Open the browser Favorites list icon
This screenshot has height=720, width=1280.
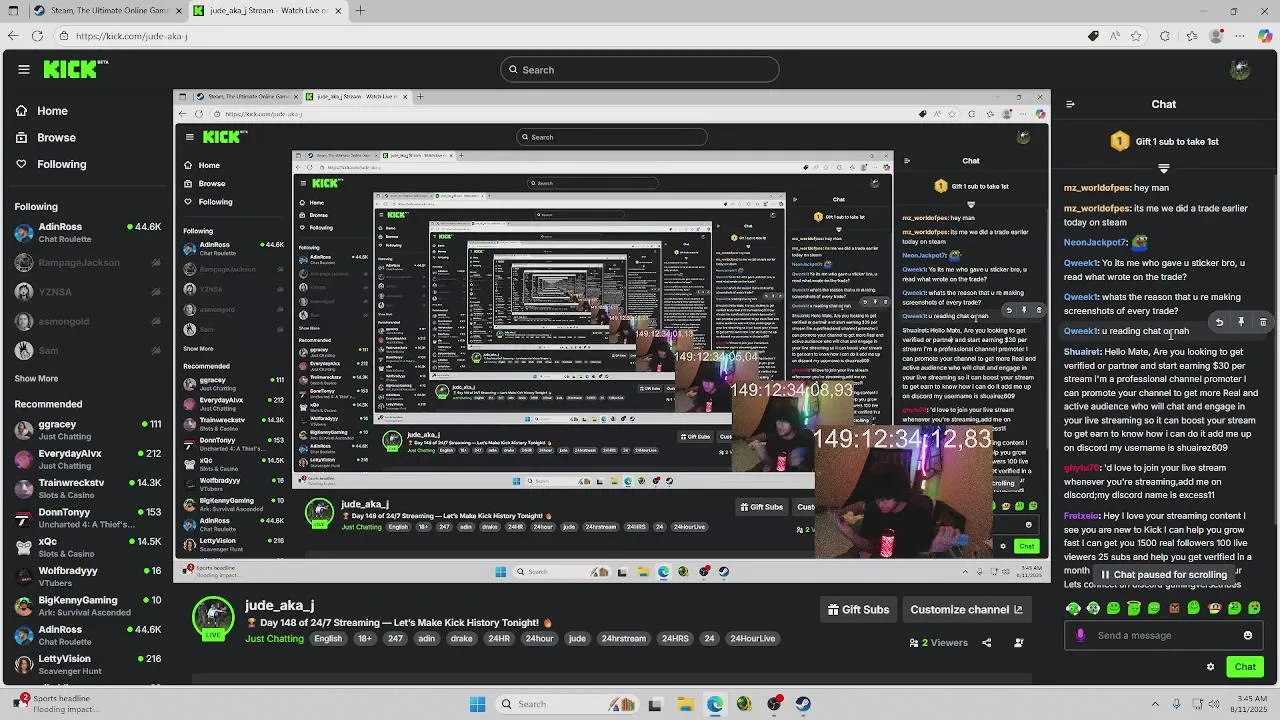click(x=1191, y=36)
